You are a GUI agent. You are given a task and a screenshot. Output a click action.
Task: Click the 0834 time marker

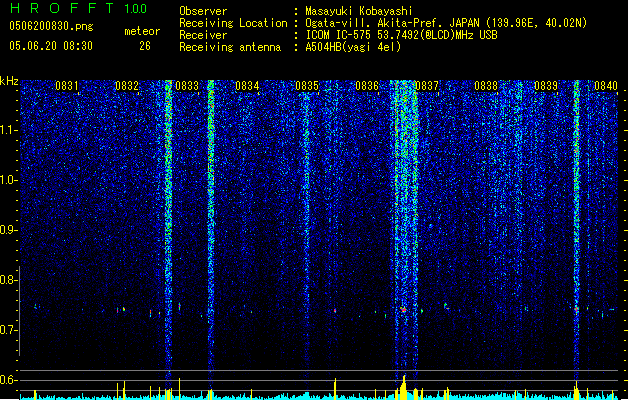pyautogui.click(x=247, y=86)
